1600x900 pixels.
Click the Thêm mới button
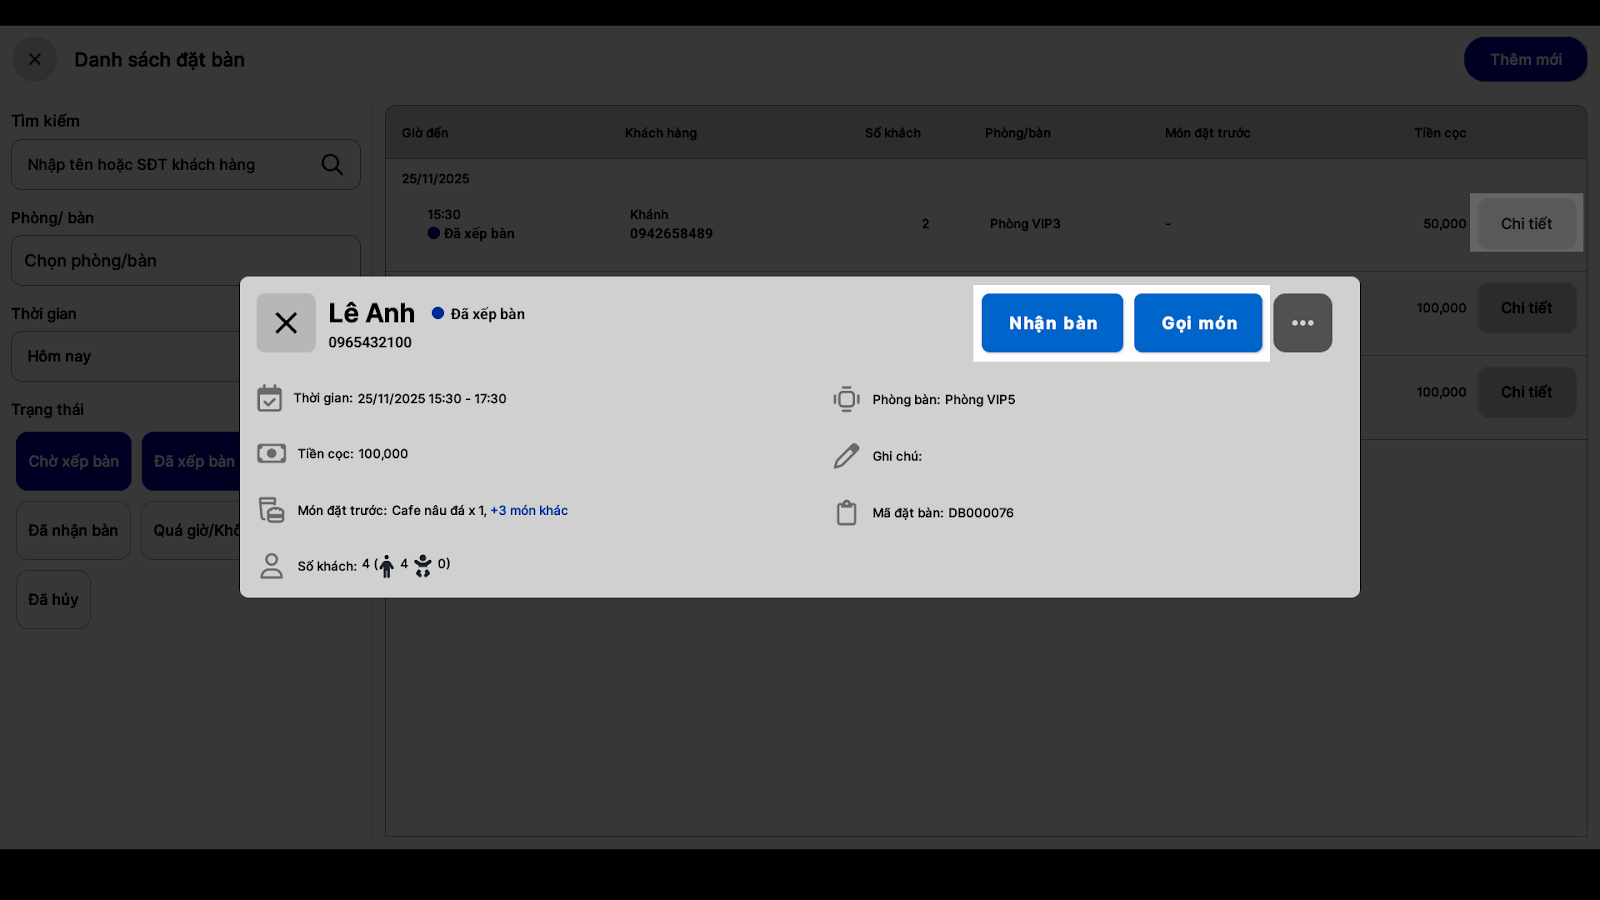coord(1525,60)
